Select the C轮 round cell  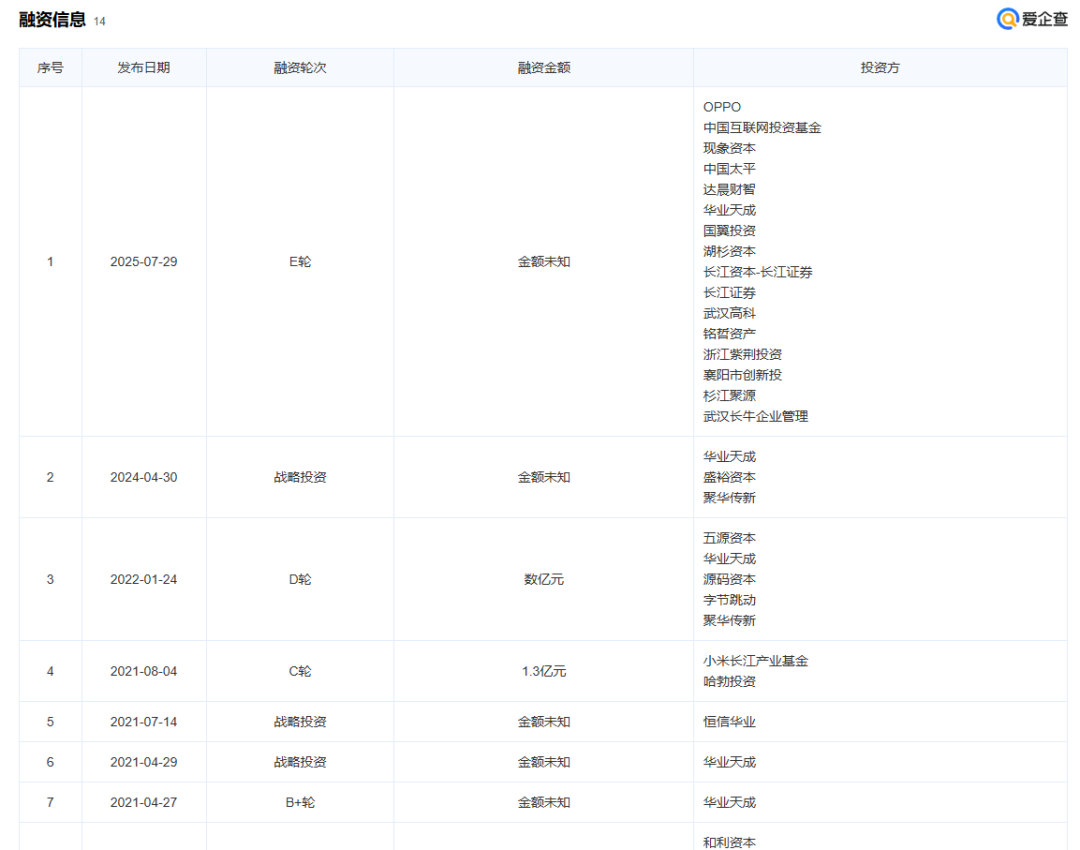click(300, 672)
